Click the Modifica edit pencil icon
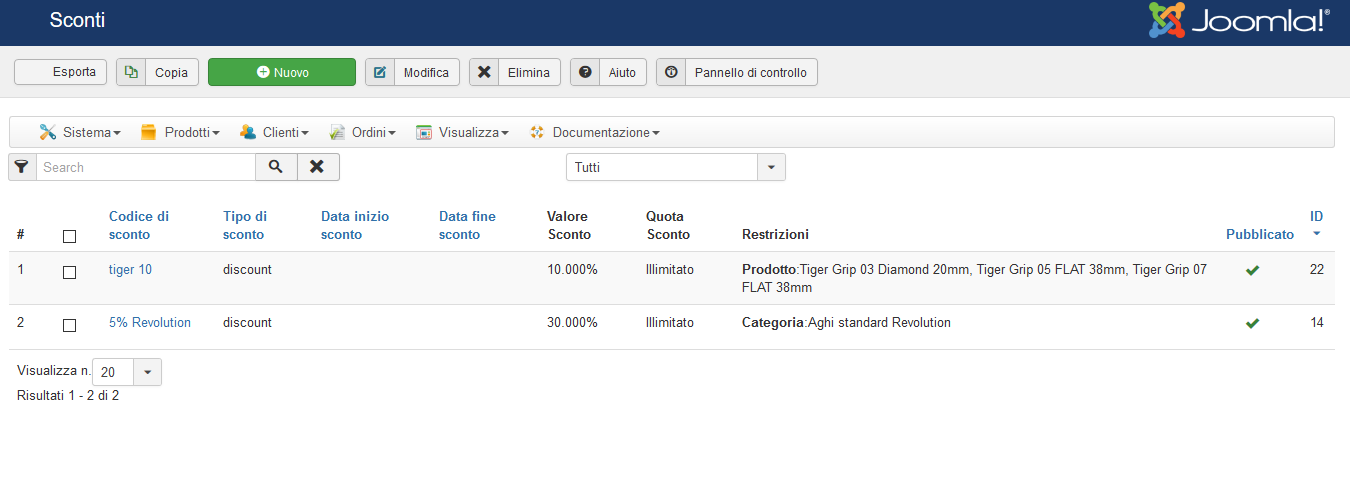This screenshot has height=494, width=1350. 380,73
